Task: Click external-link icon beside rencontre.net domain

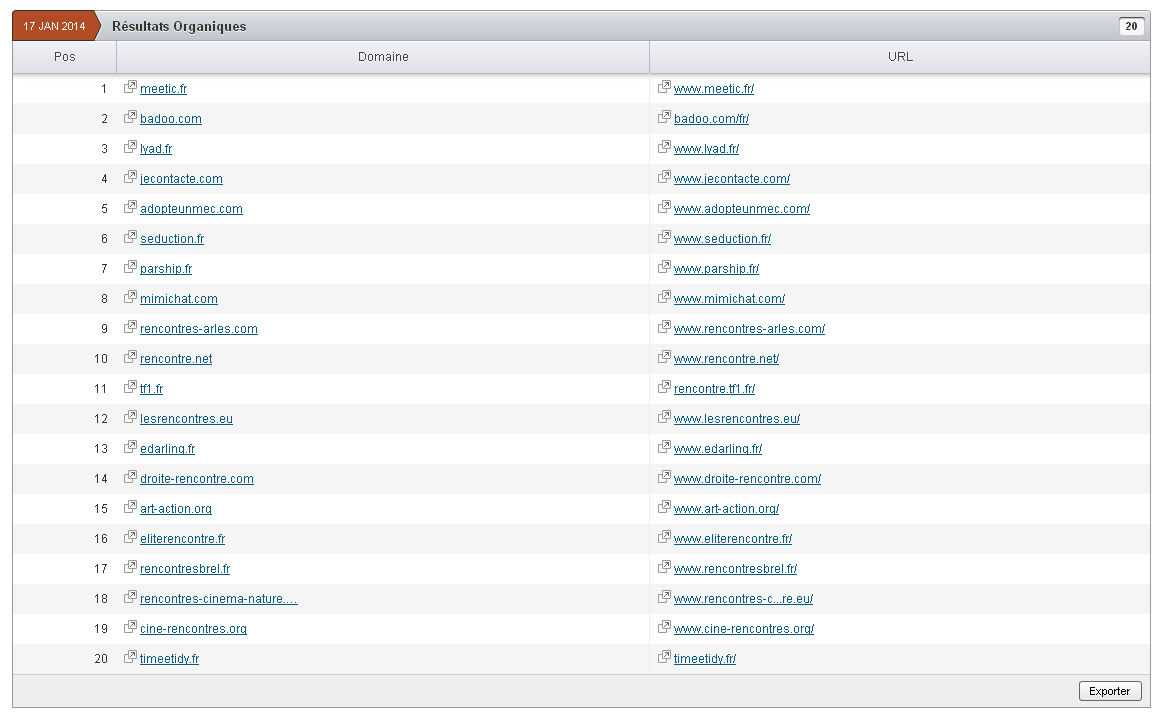Action: [130, 357]
